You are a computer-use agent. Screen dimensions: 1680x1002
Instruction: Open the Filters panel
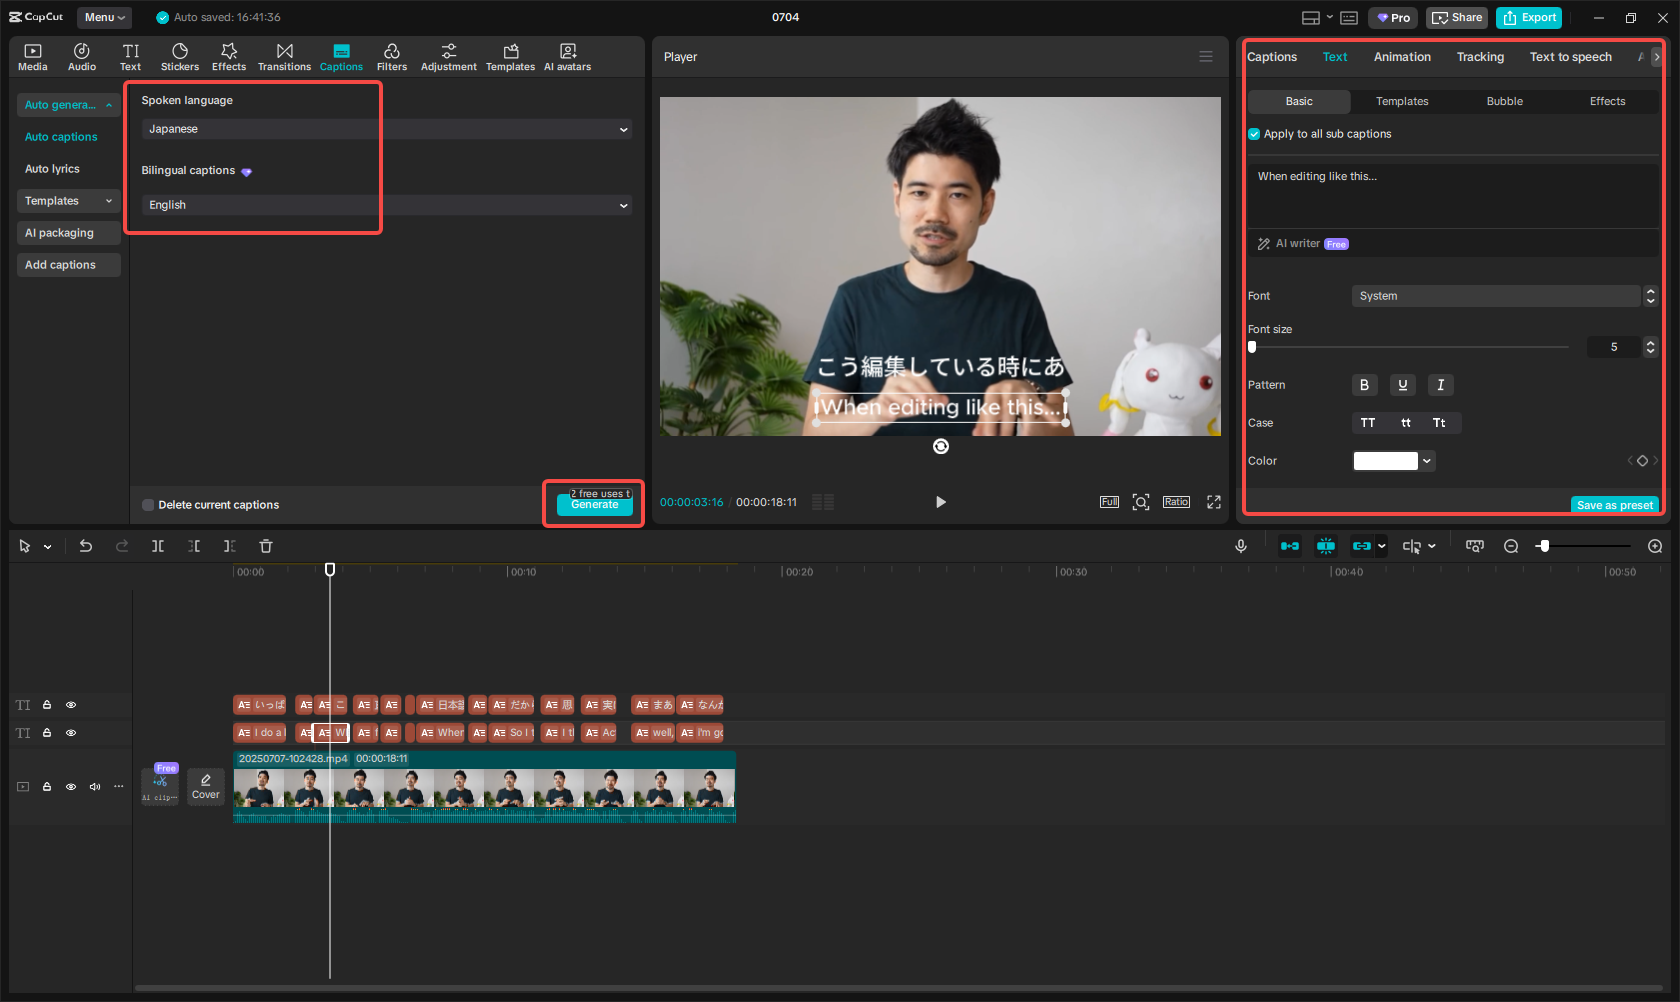pyautogui.click(x=392, y=56)
